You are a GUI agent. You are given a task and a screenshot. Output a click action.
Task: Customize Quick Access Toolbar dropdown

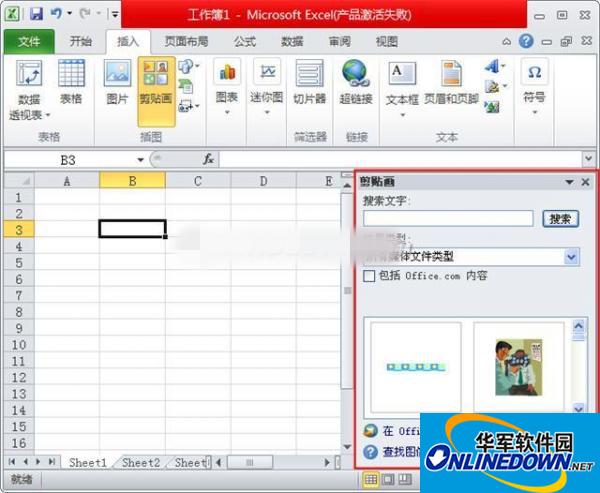coord(115,15)
